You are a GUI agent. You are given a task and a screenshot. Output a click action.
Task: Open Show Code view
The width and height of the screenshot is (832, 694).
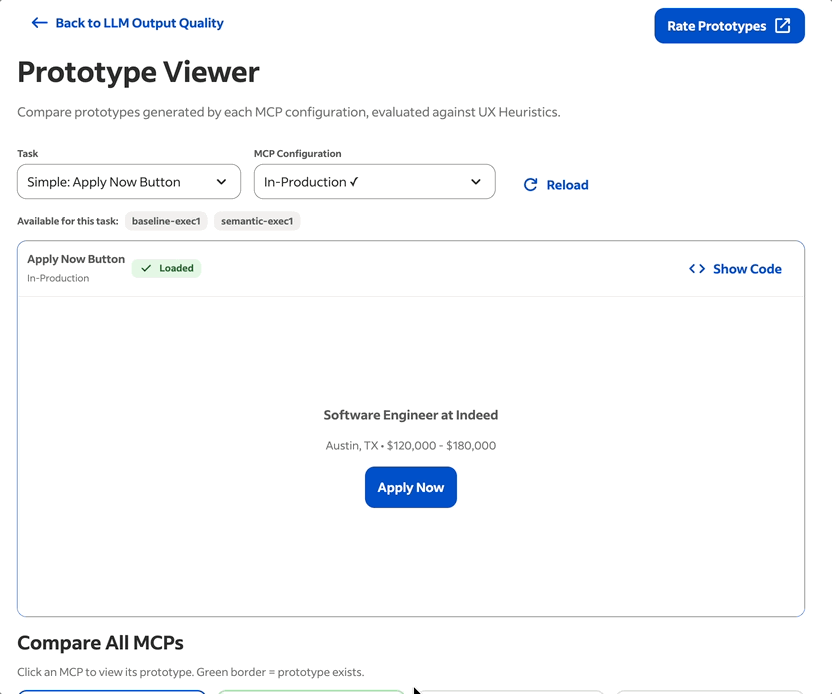744,268
